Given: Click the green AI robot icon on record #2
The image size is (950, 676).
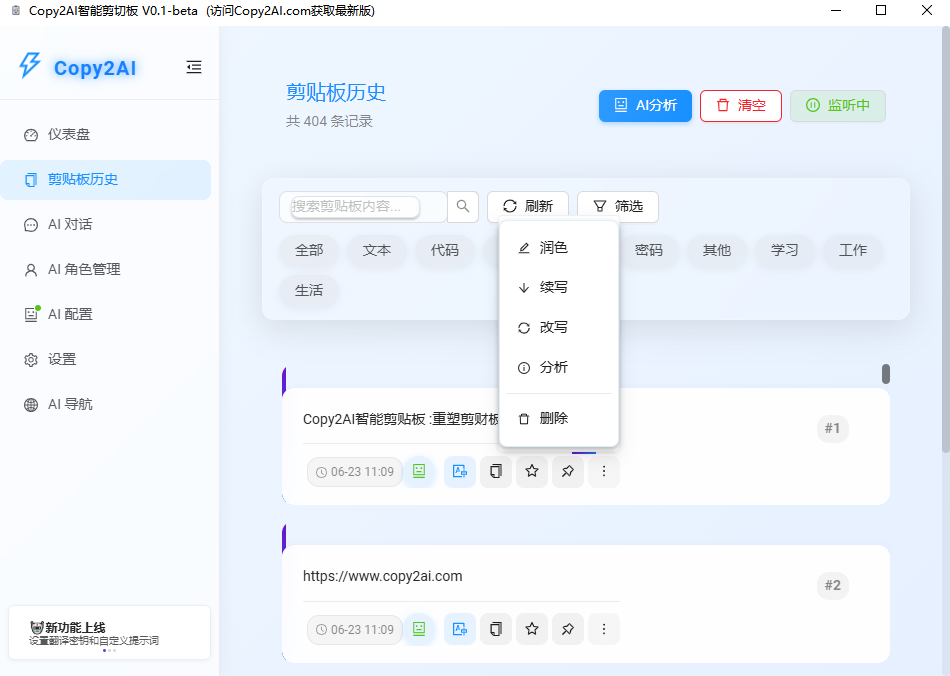Looking at the screenshot, I should (x=419, y=629).
